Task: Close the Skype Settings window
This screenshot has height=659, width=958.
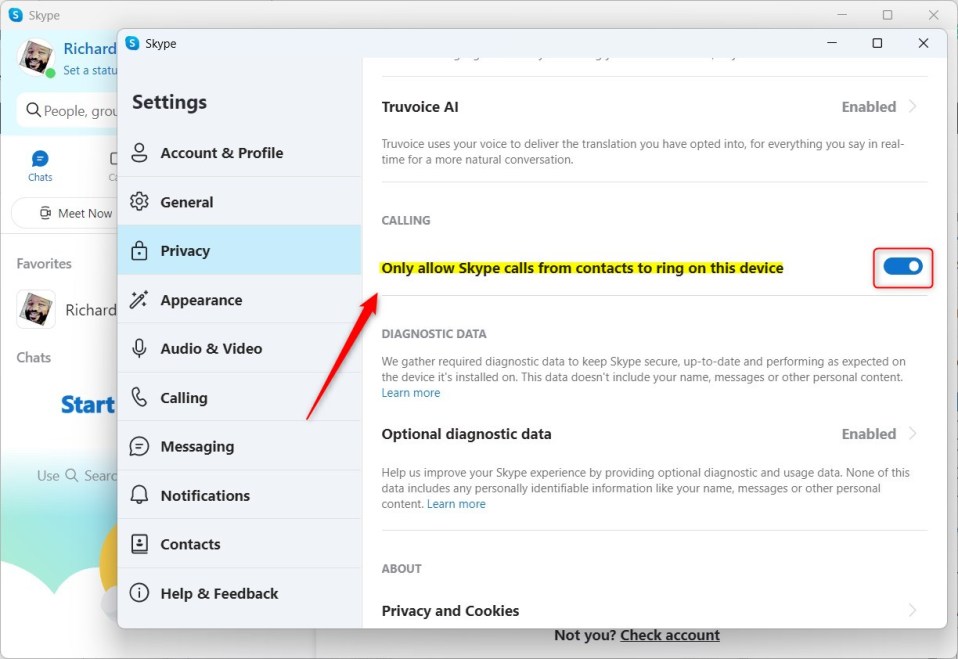Action: (x=923, y=43)
